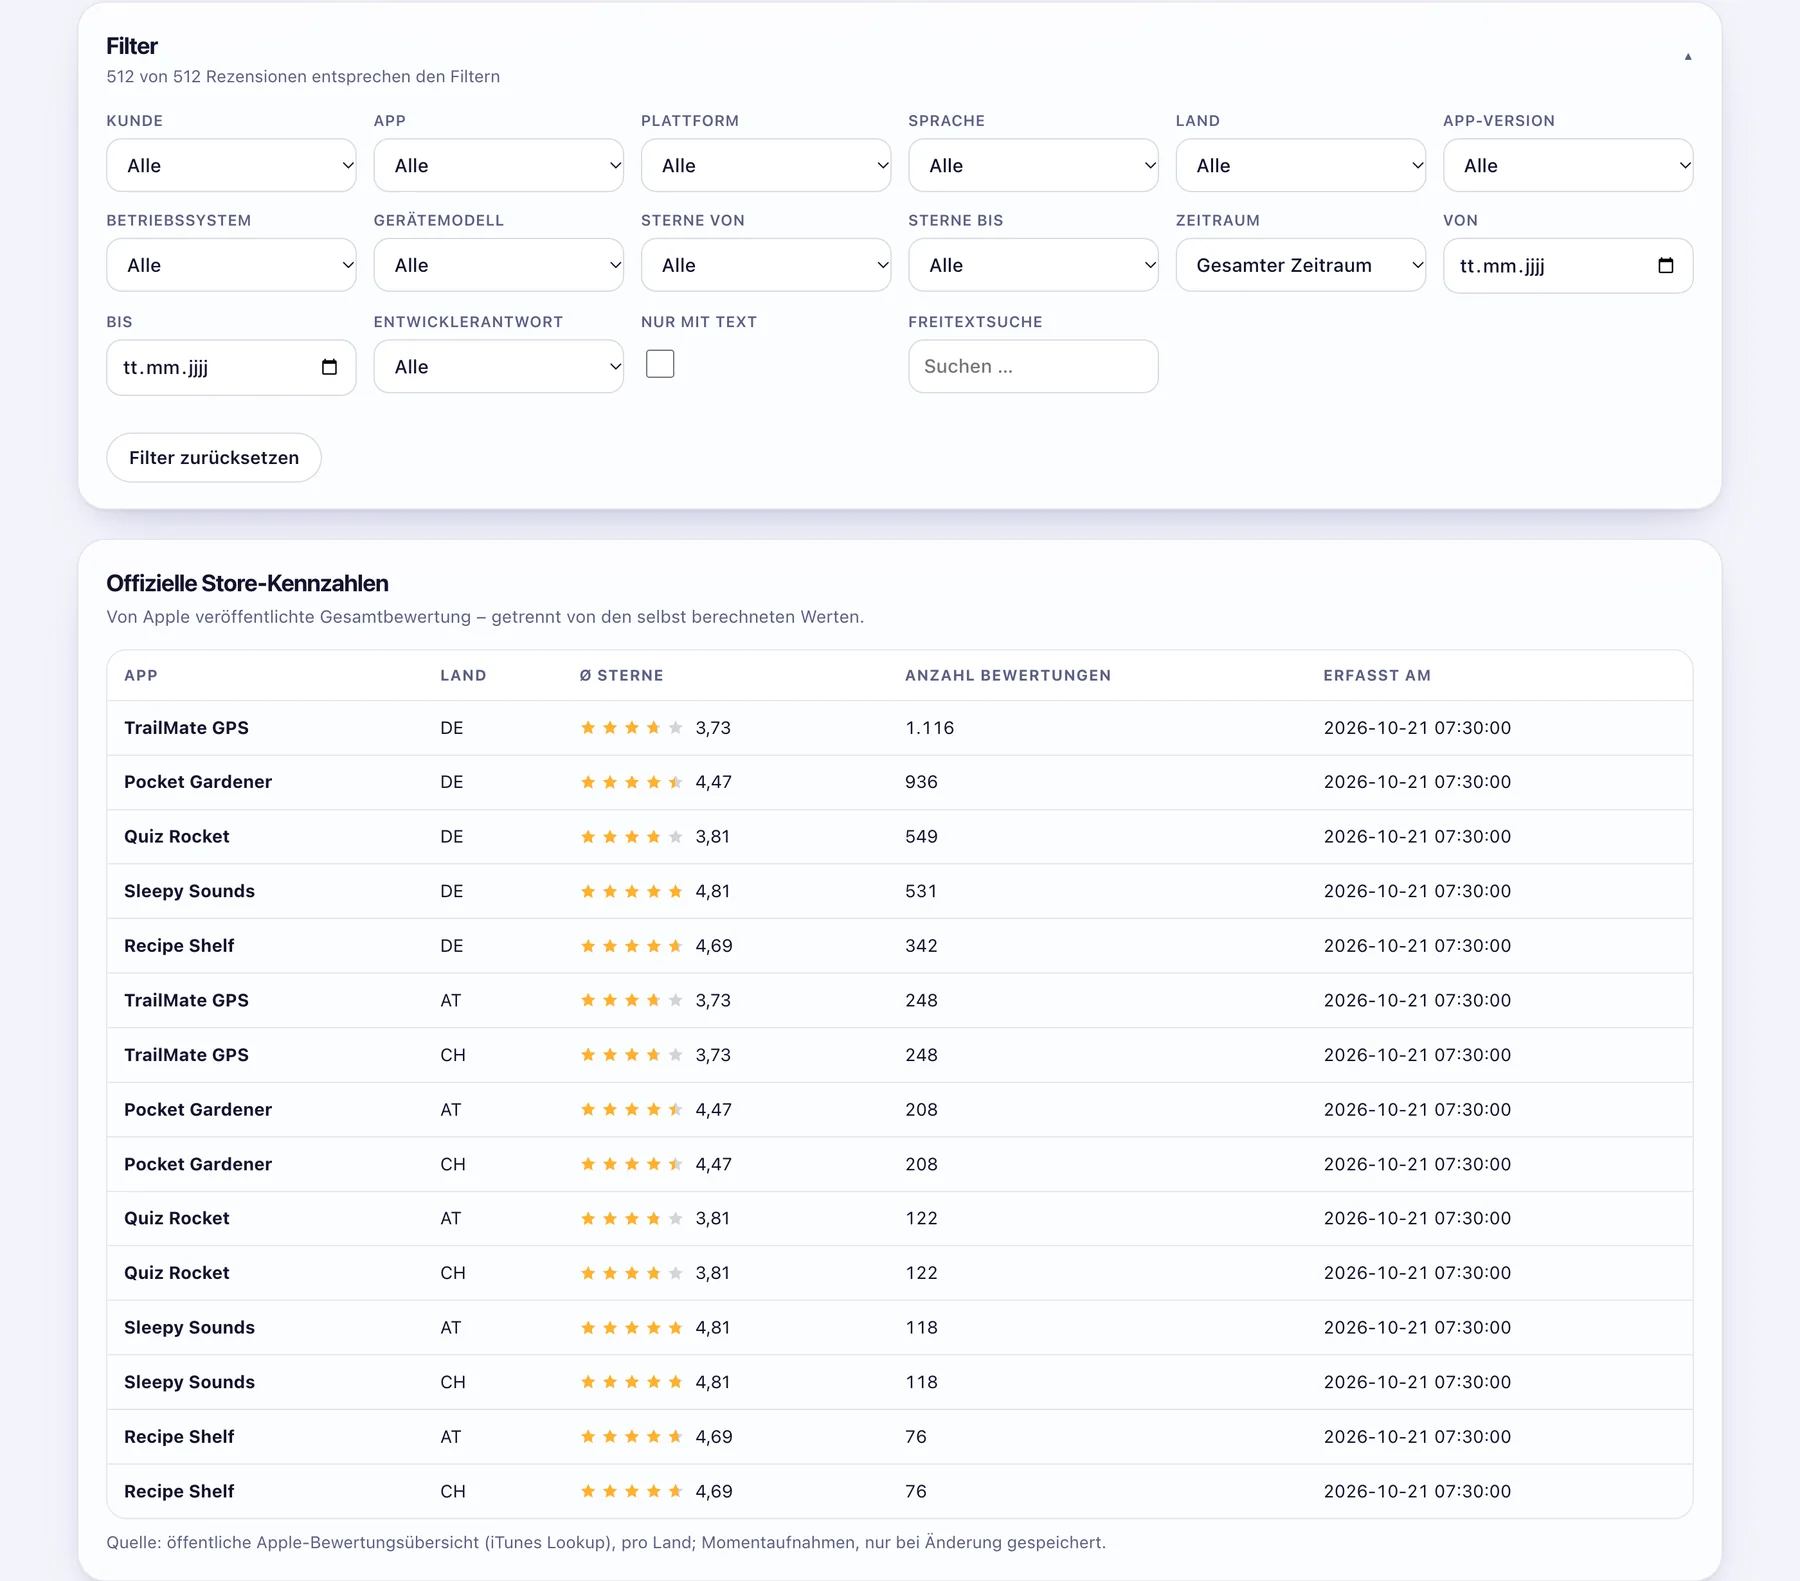Click the star rating of Sleepy Sounds DE
This screenshot has width=1800, height=1581.
632,891
